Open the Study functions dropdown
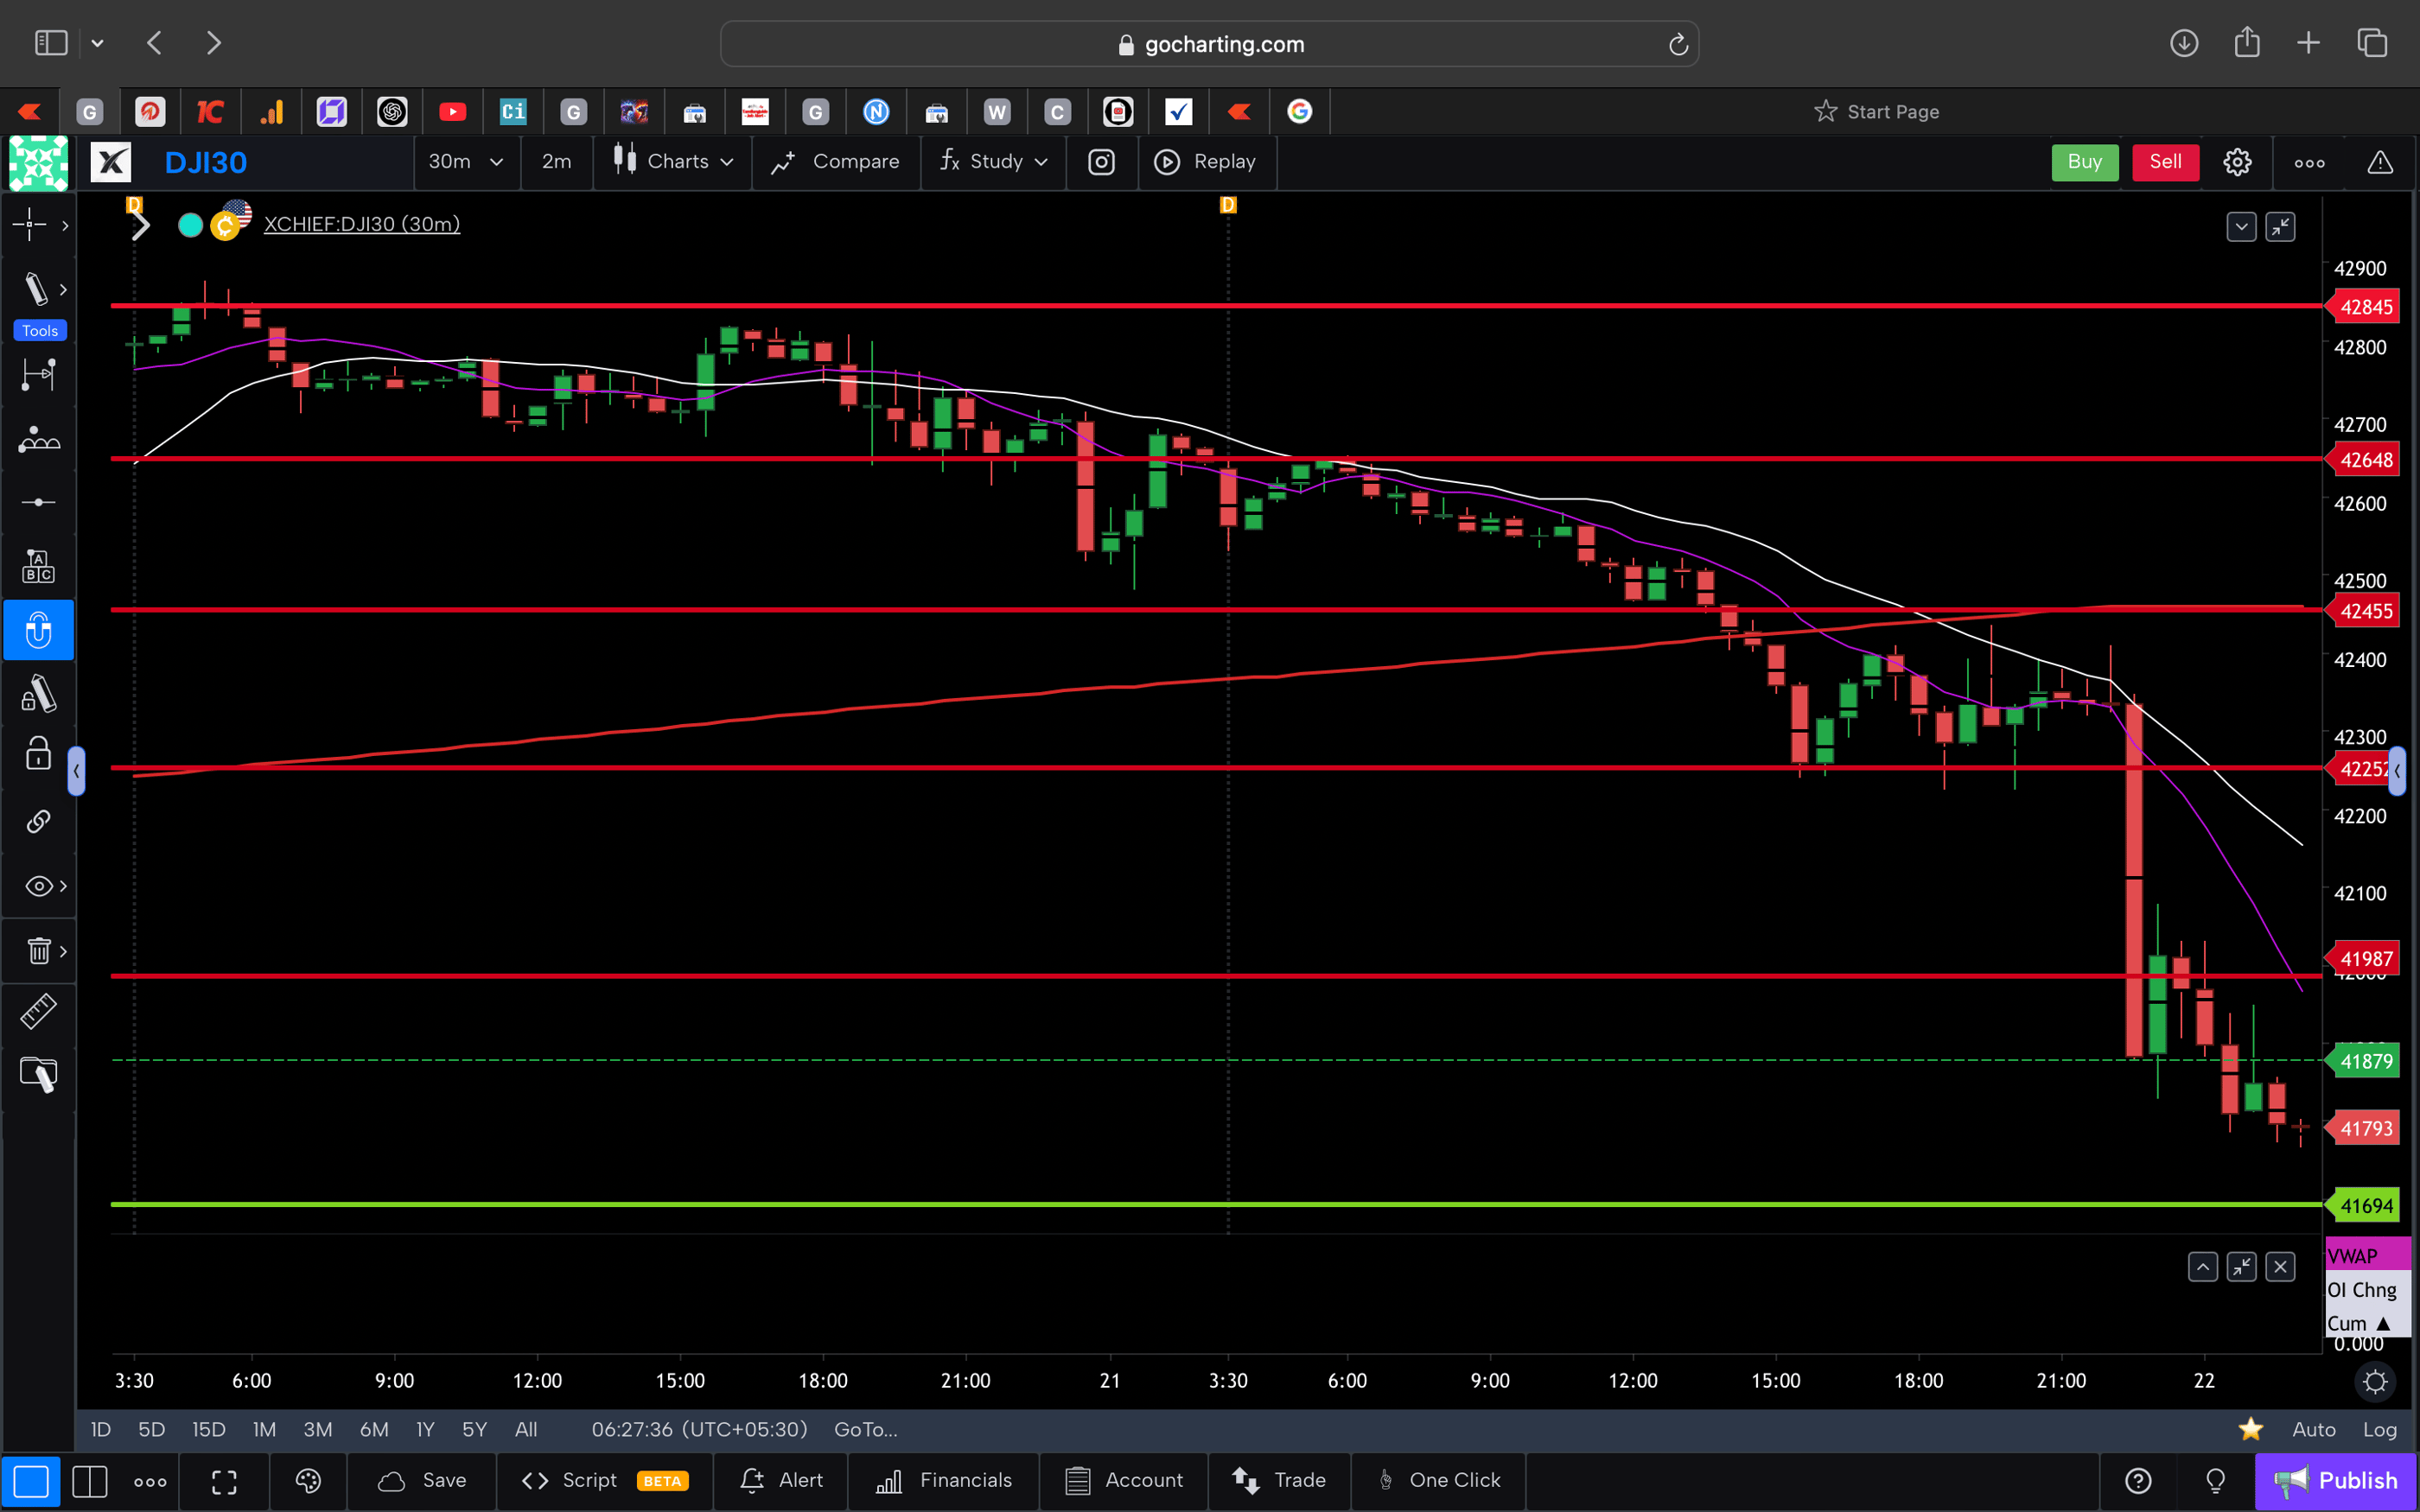The image size is (2420, 1512). (992, 161)
